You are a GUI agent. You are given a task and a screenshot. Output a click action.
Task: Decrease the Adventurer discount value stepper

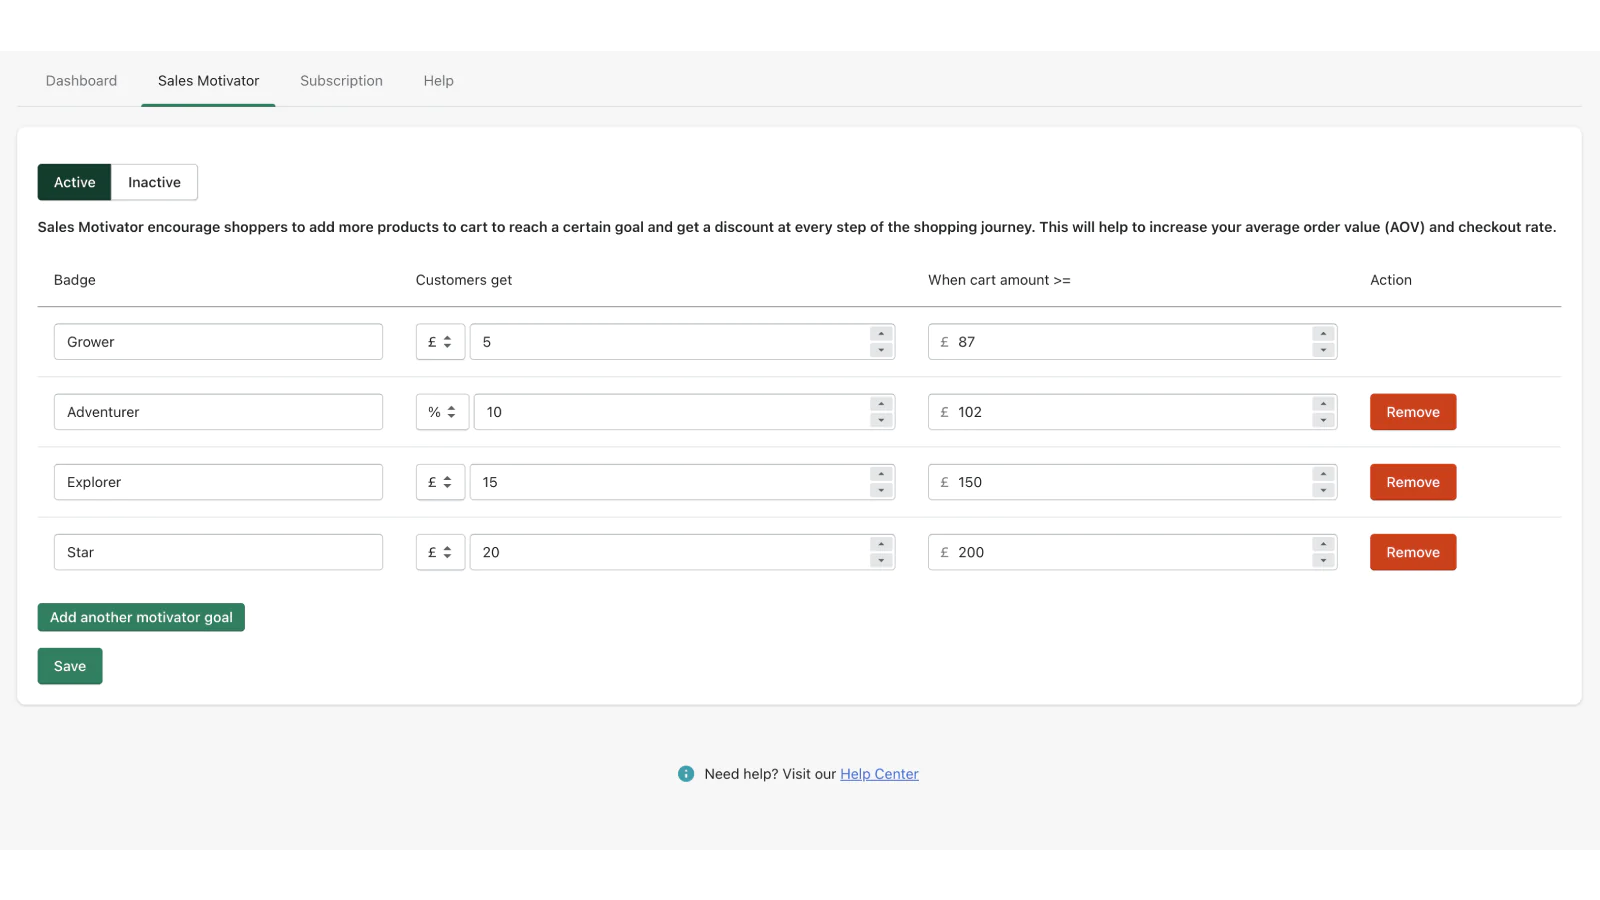point(881,420)
